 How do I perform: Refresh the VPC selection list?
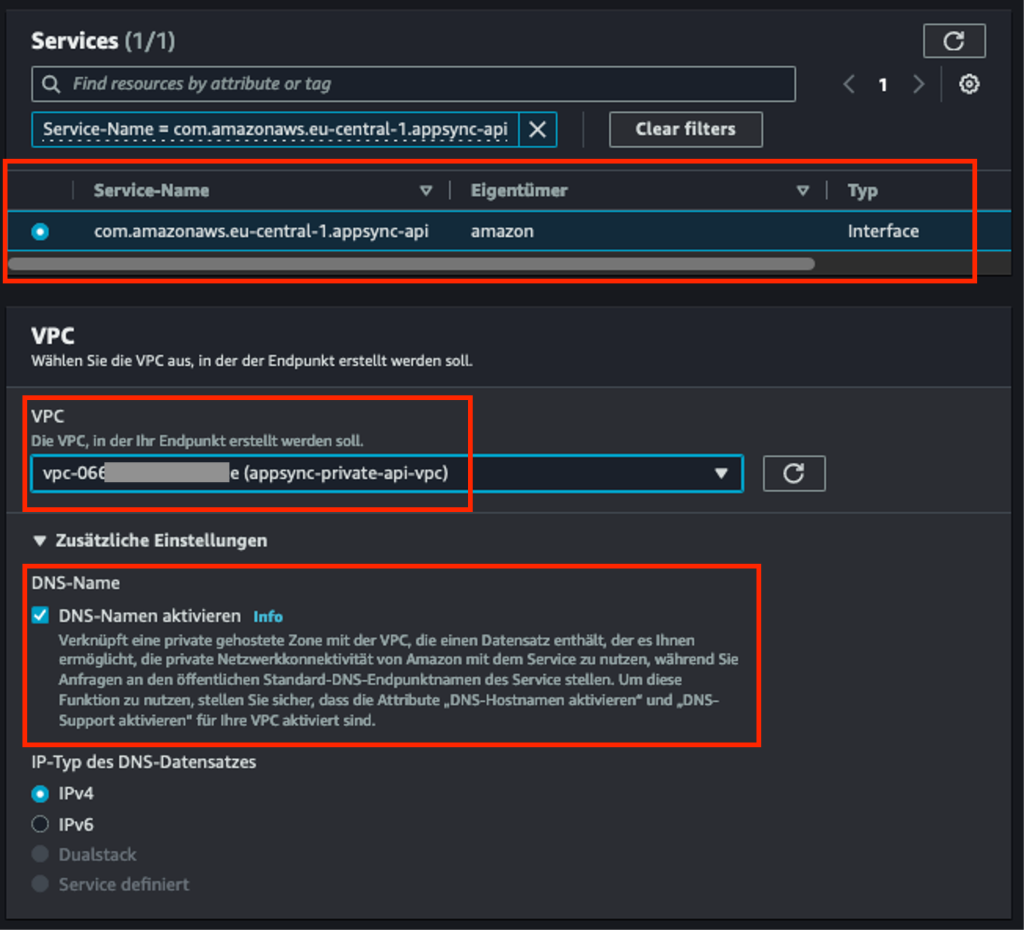point(794,473)
